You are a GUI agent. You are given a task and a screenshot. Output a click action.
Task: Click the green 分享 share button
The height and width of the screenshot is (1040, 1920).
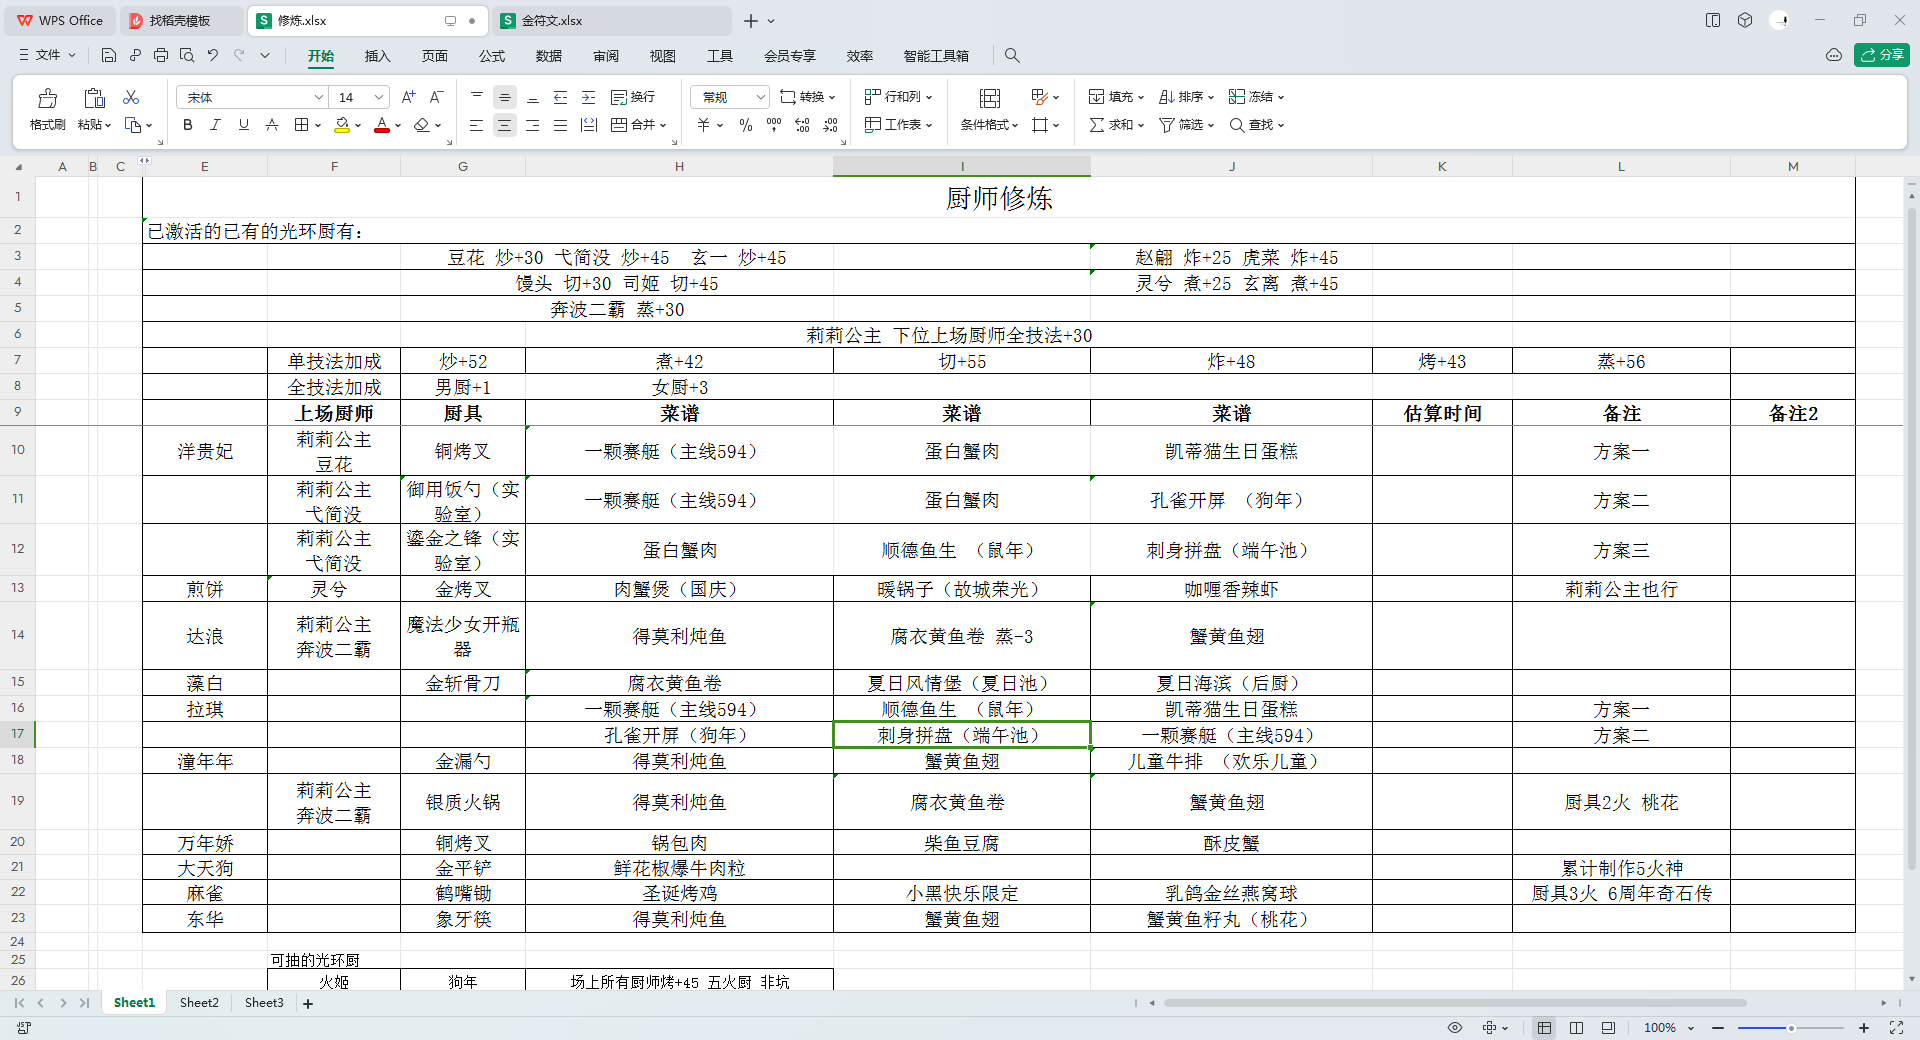click(x=1881, y=55)
